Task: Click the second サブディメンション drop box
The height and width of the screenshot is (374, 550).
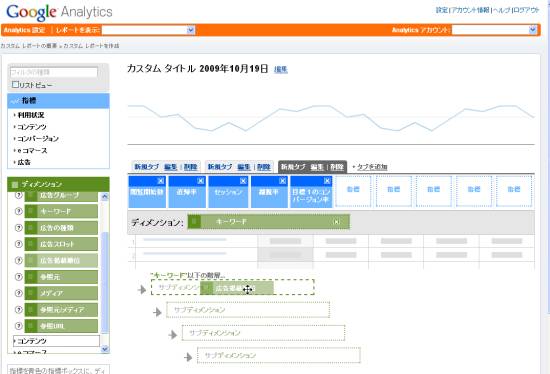Action: point(248,310)
